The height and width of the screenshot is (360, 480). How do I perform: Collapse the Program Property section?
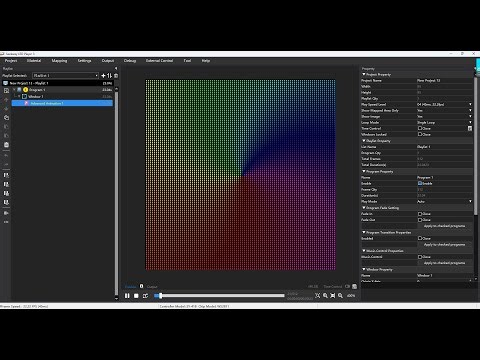pos(364,171)
